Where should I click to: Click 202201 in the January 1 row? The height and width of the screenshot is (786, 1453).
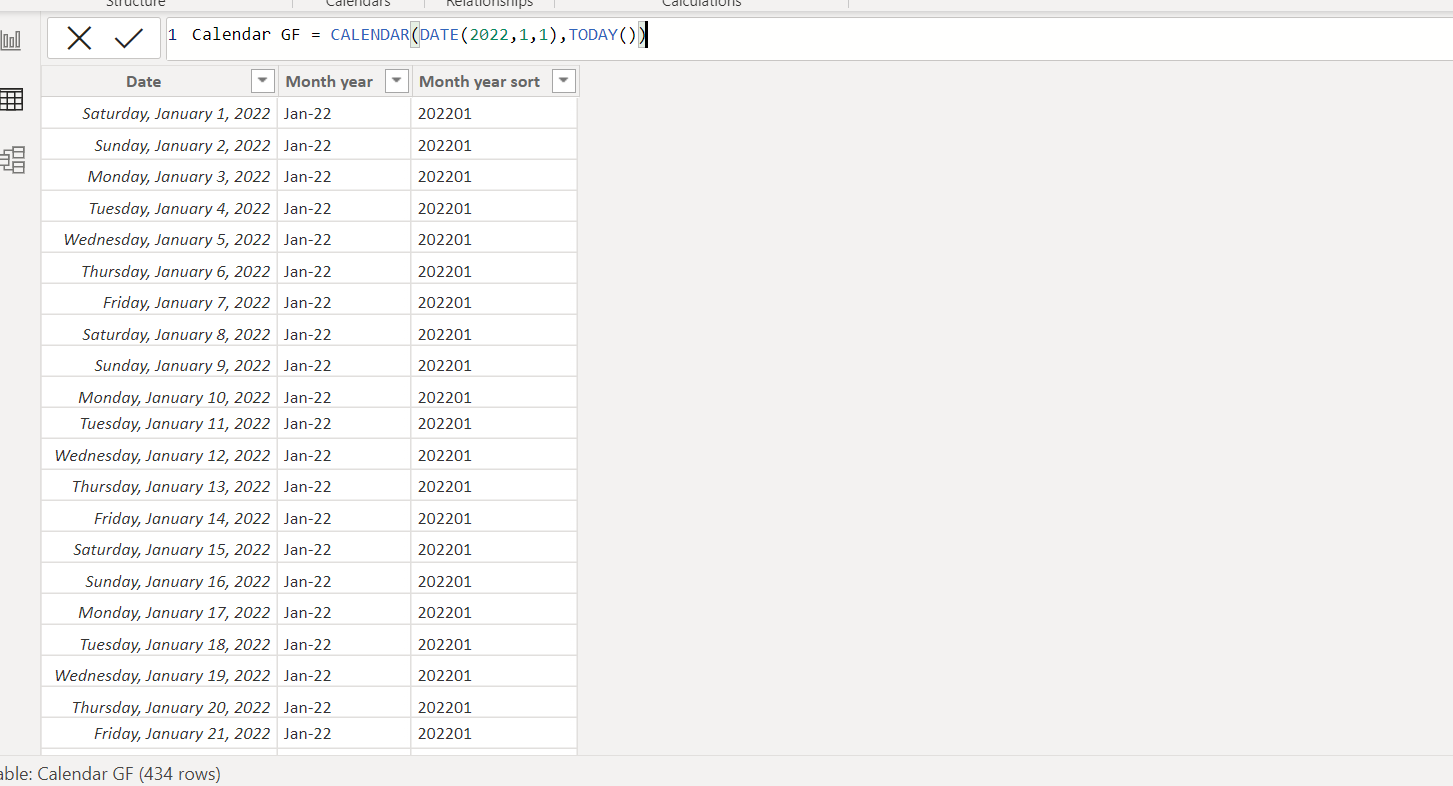click(x=494, y=113)
